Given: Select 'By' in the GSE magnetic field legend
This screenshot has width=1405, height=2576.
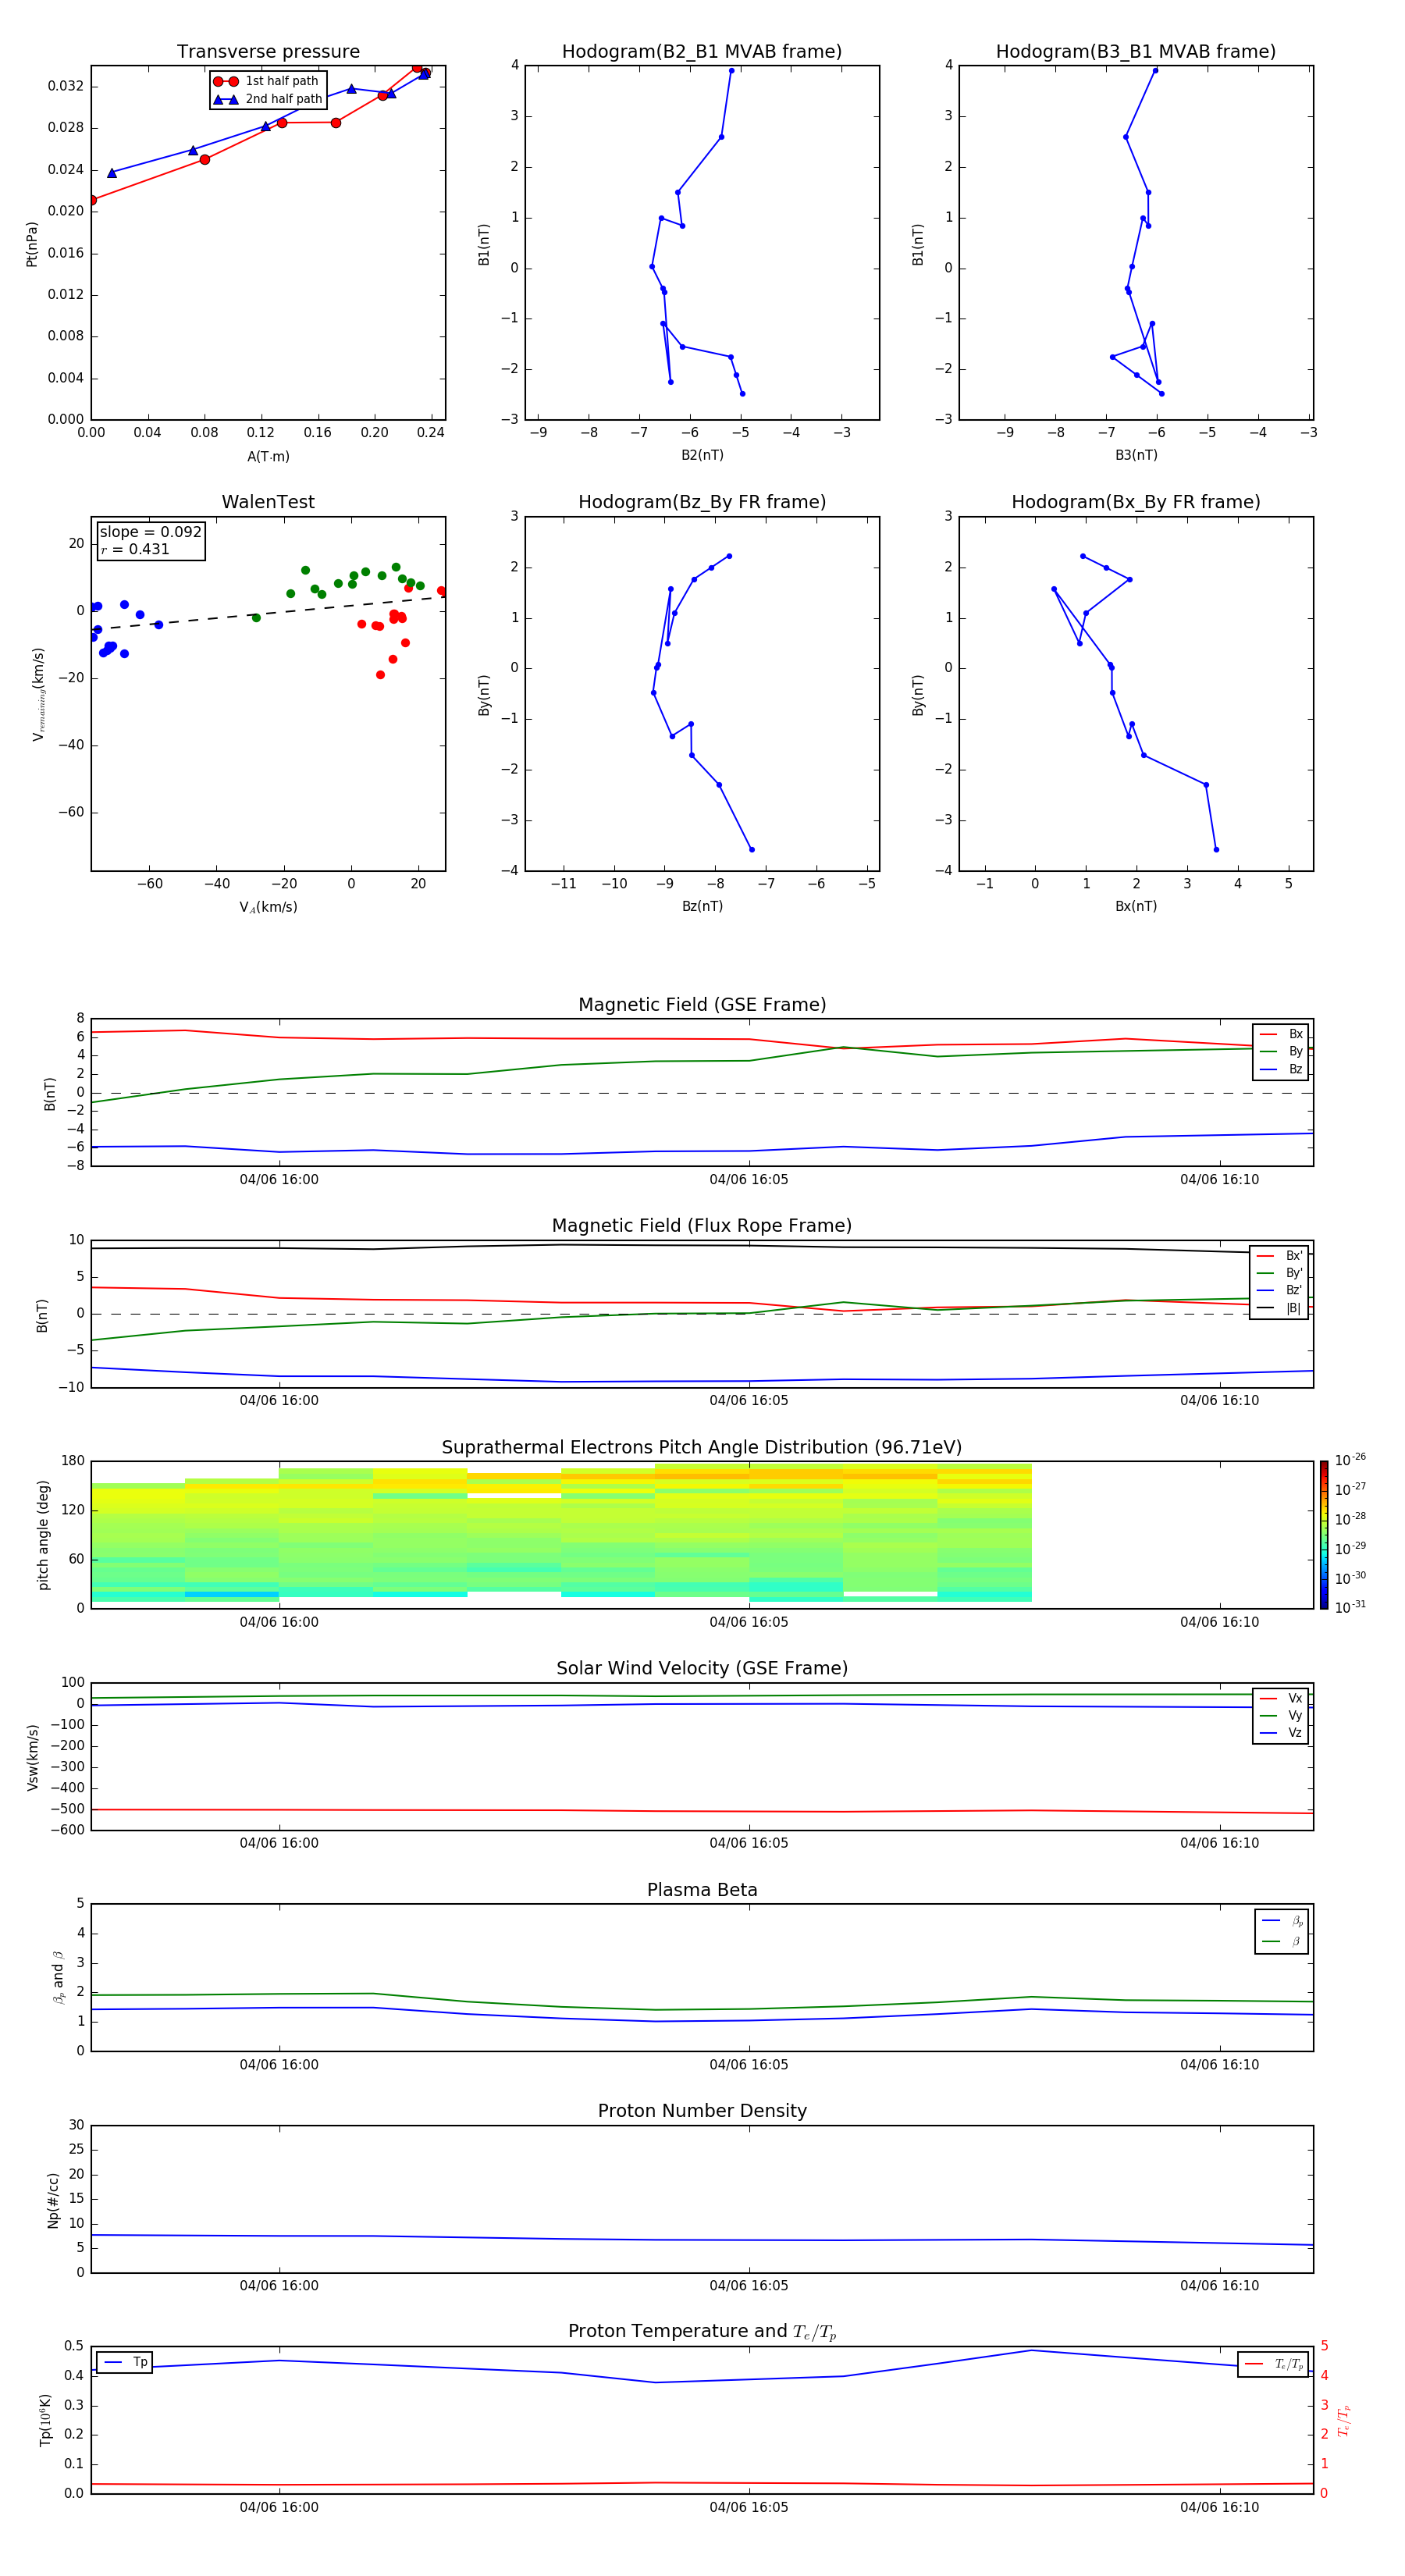Looking at the screenshot, I should [x=1281, y=1052].
